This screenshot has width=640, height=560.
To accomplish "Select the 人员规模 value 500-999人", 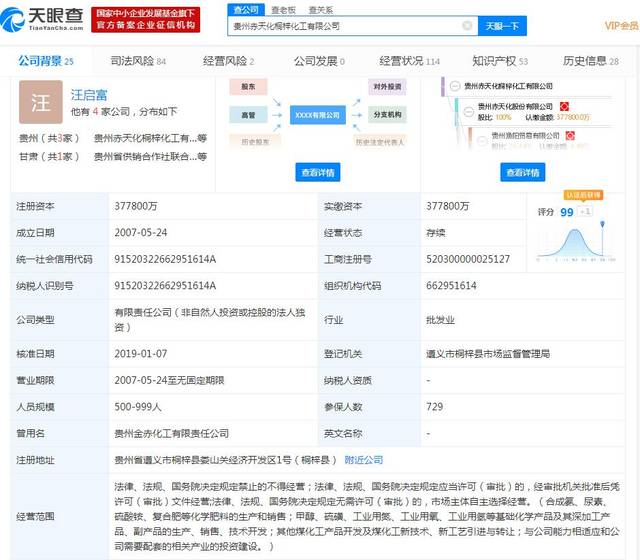I will click(138, 407).
